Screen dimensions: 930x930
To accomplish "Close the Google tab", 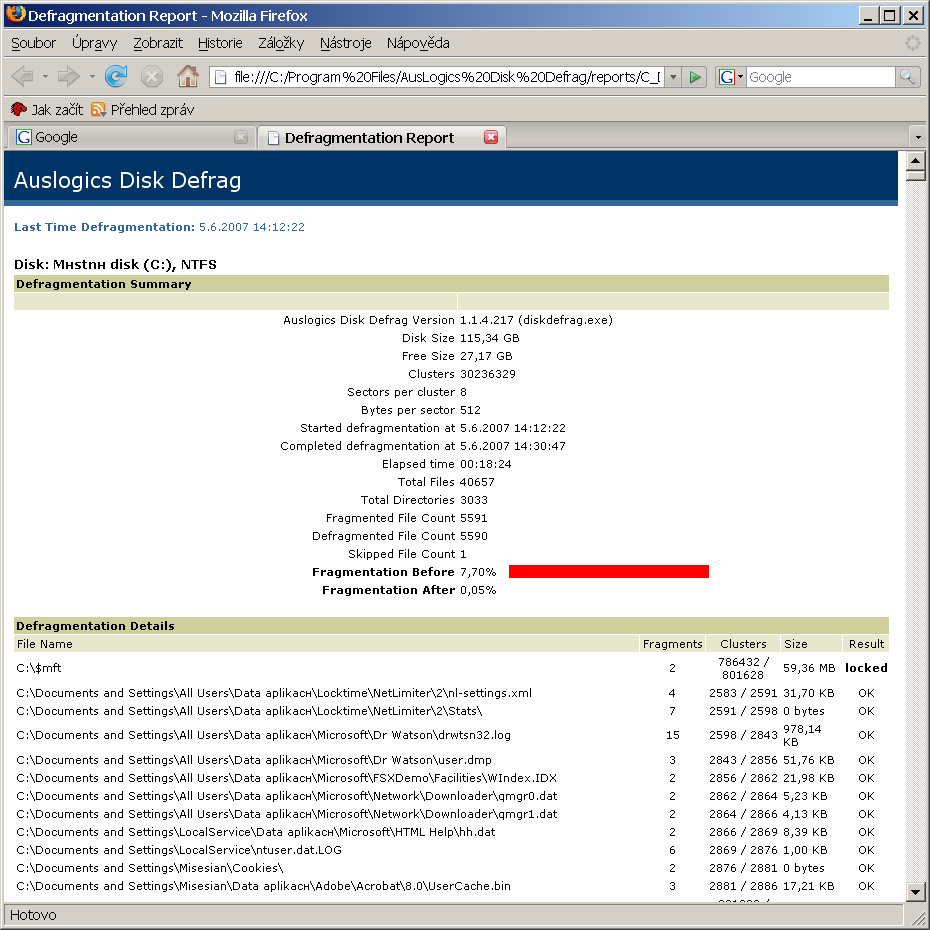I will 241,137.
